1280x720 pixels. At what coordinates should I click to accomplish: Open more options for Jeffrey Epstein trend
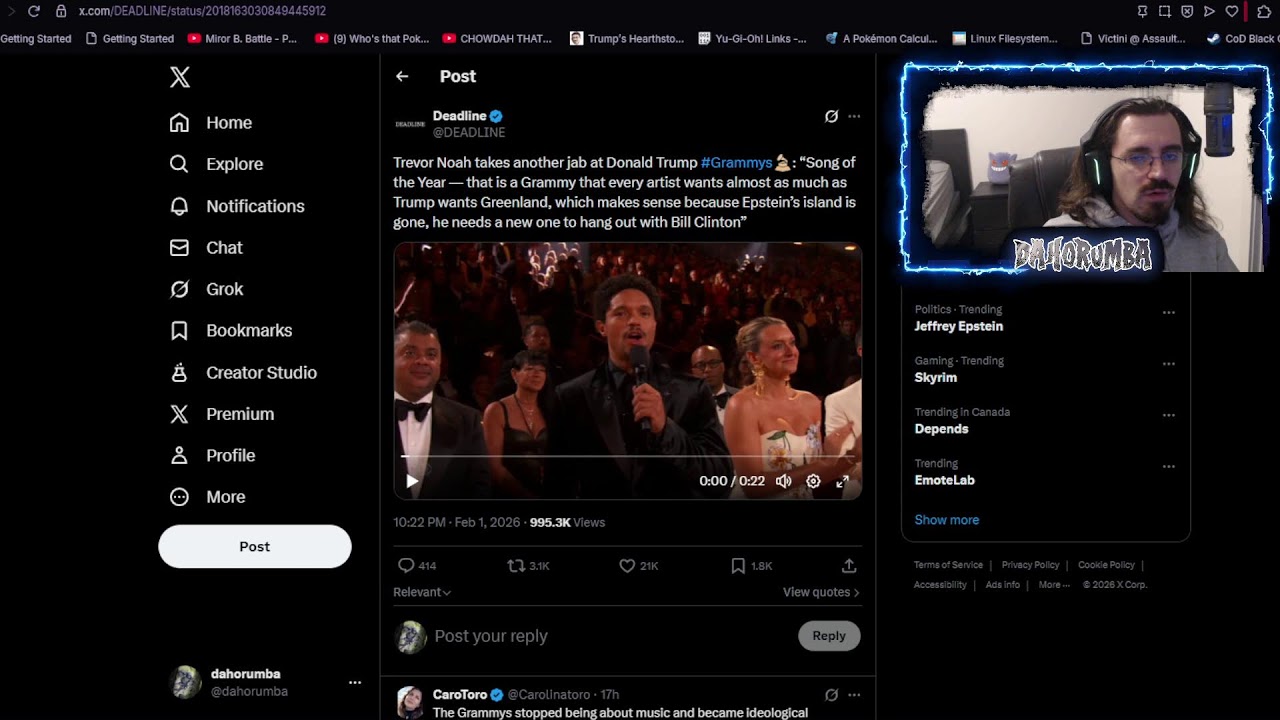coord(1168,312)
